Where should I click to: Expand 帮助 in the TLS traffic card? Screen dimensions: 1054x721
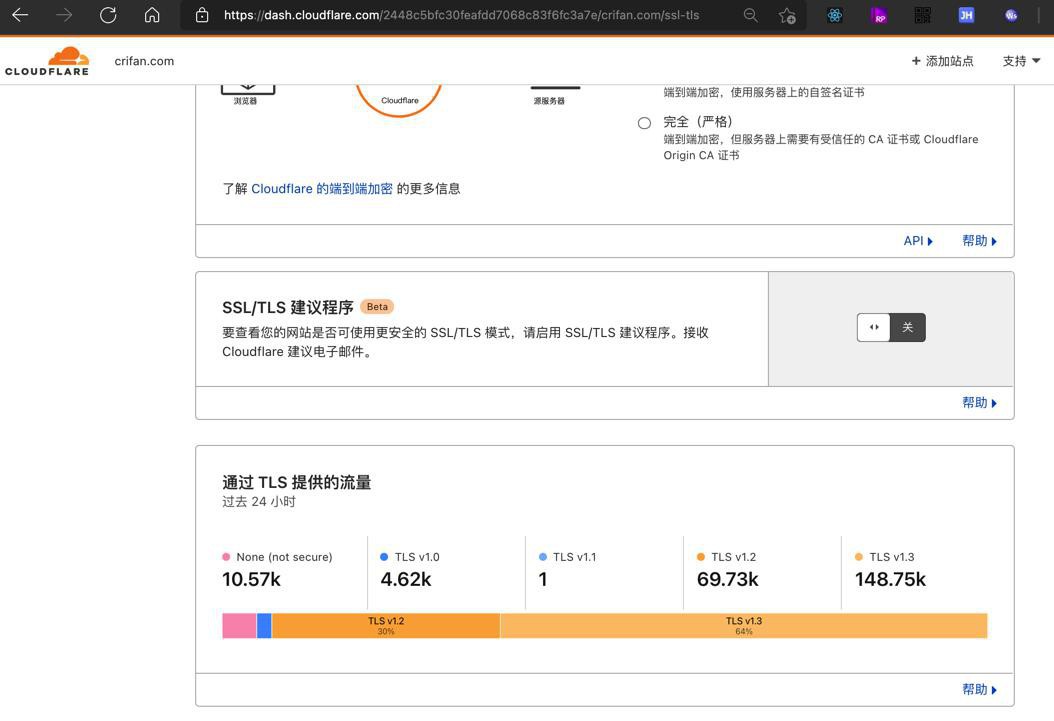click(x=979, y=689)
